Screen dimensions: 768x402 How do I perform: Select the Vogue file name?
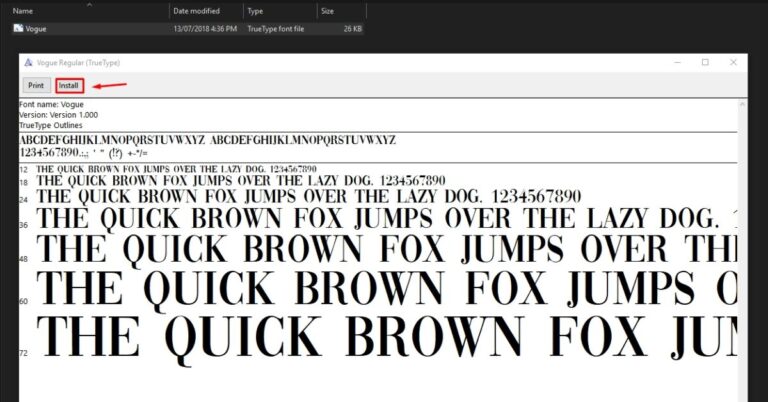pos(36,29)
